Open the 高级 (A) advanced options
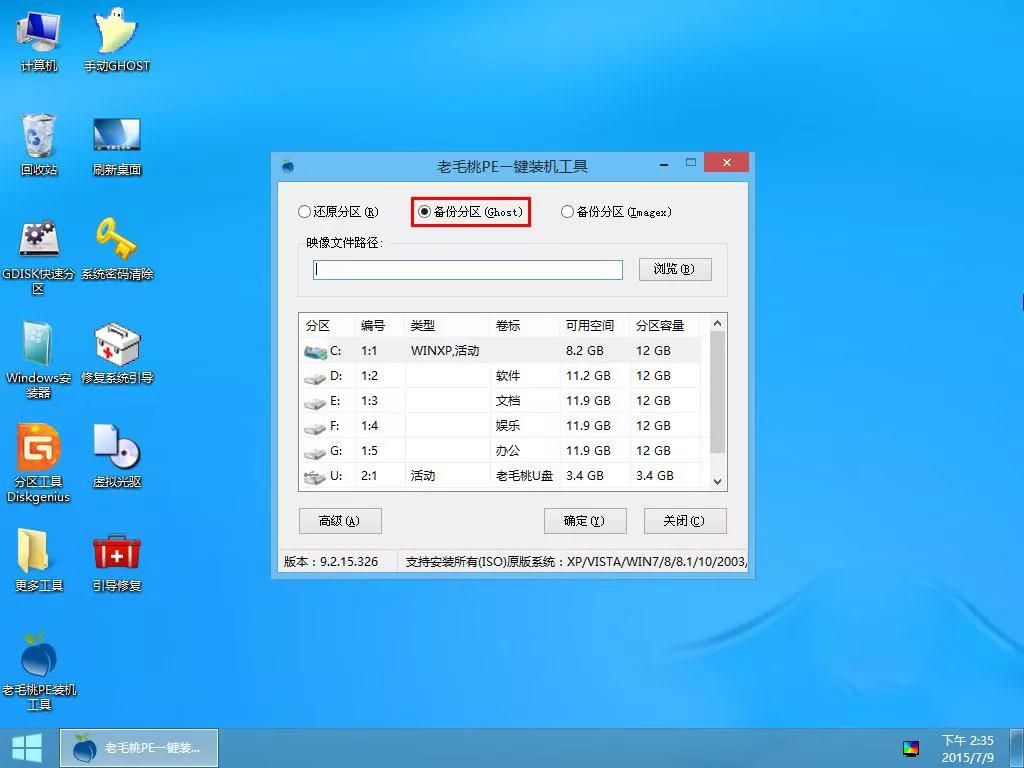The image size is (1024, 768). tap(340, 521)
